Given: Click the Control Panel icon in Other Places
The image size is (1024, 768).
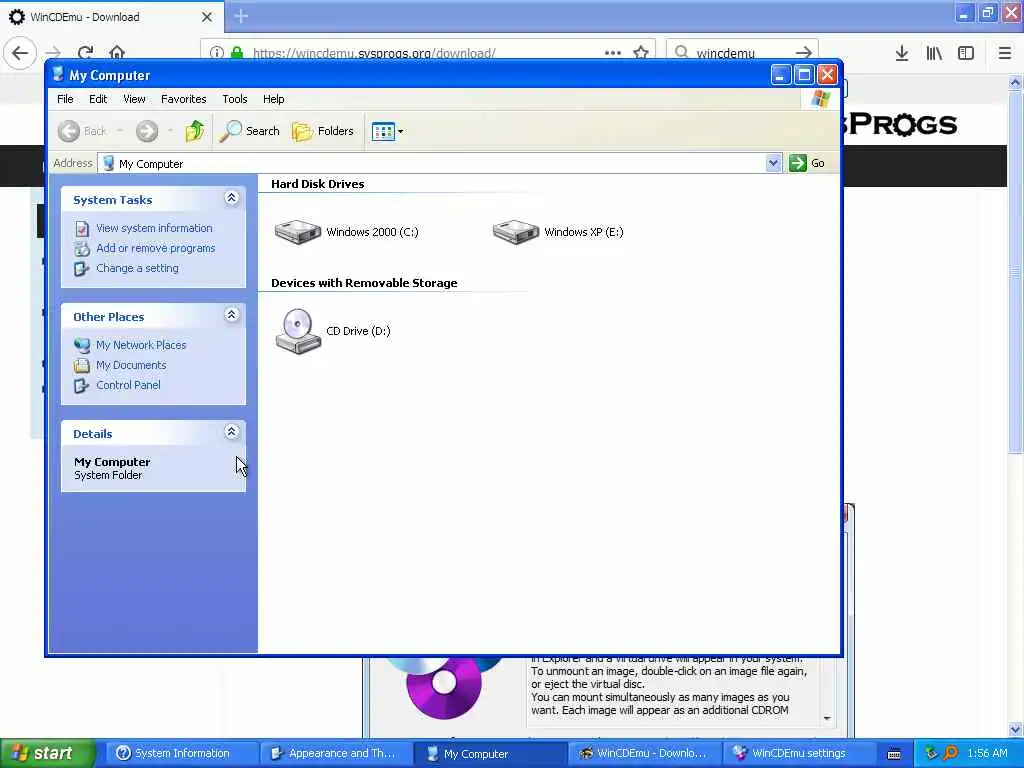Looking at the screenshot, I should point(82,385).
